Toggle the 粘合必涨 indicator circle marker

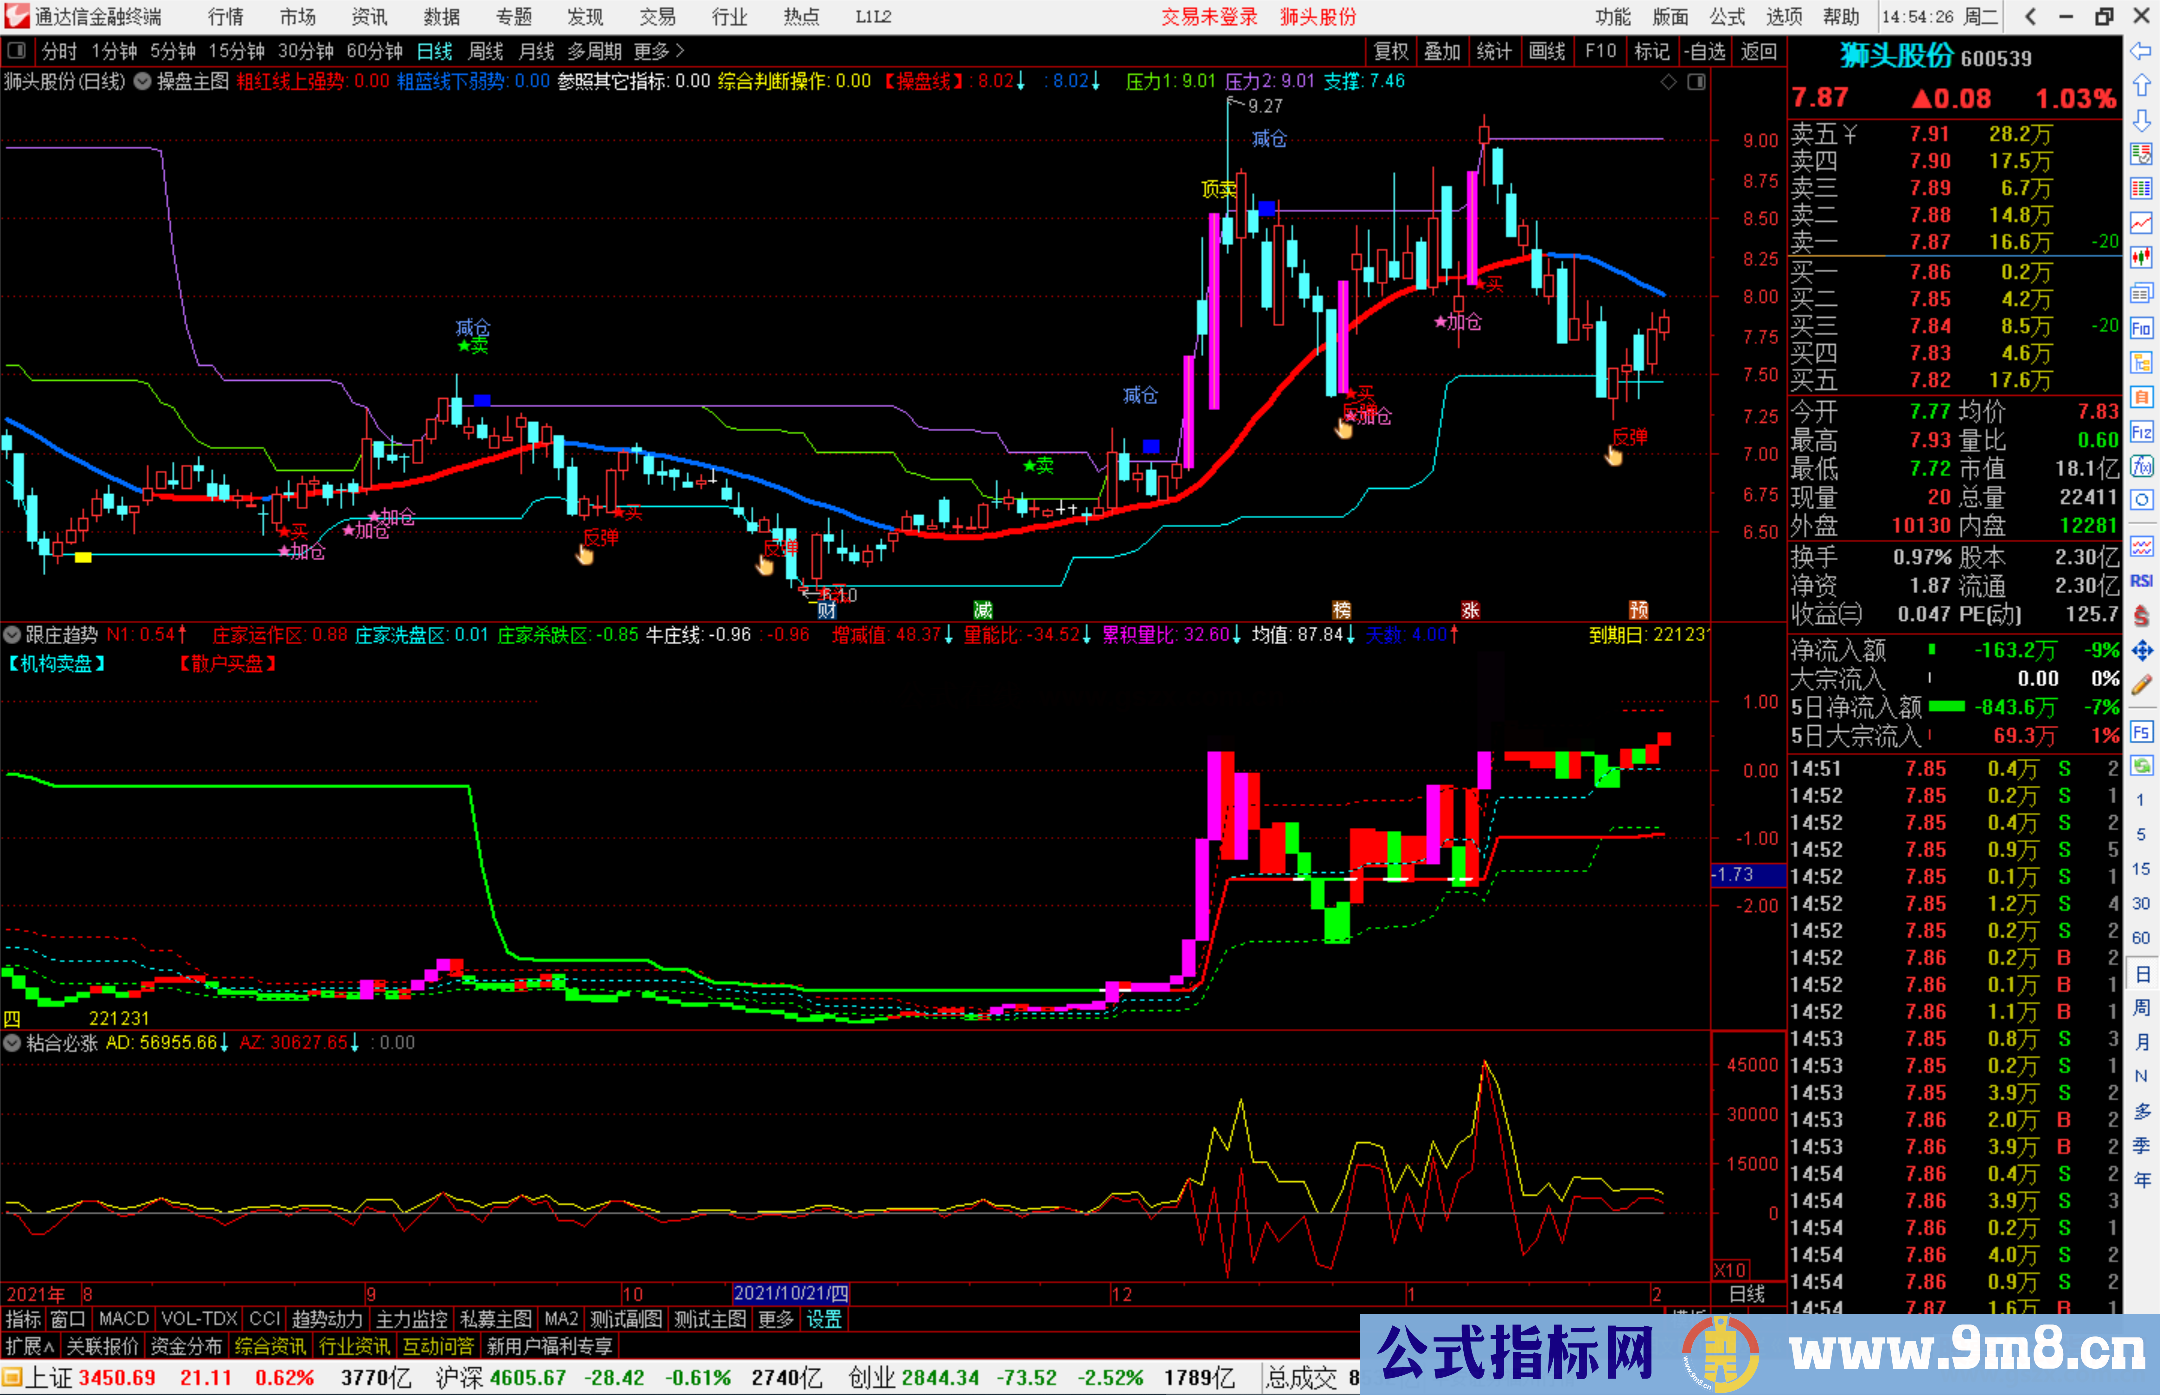[x=12, y=1043]
